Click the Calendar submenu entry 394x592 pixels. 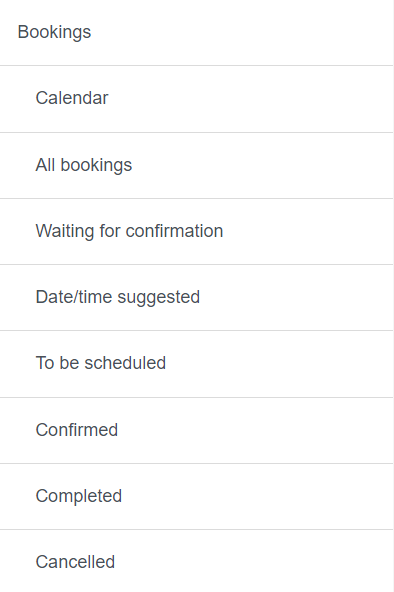coord(196,99)
